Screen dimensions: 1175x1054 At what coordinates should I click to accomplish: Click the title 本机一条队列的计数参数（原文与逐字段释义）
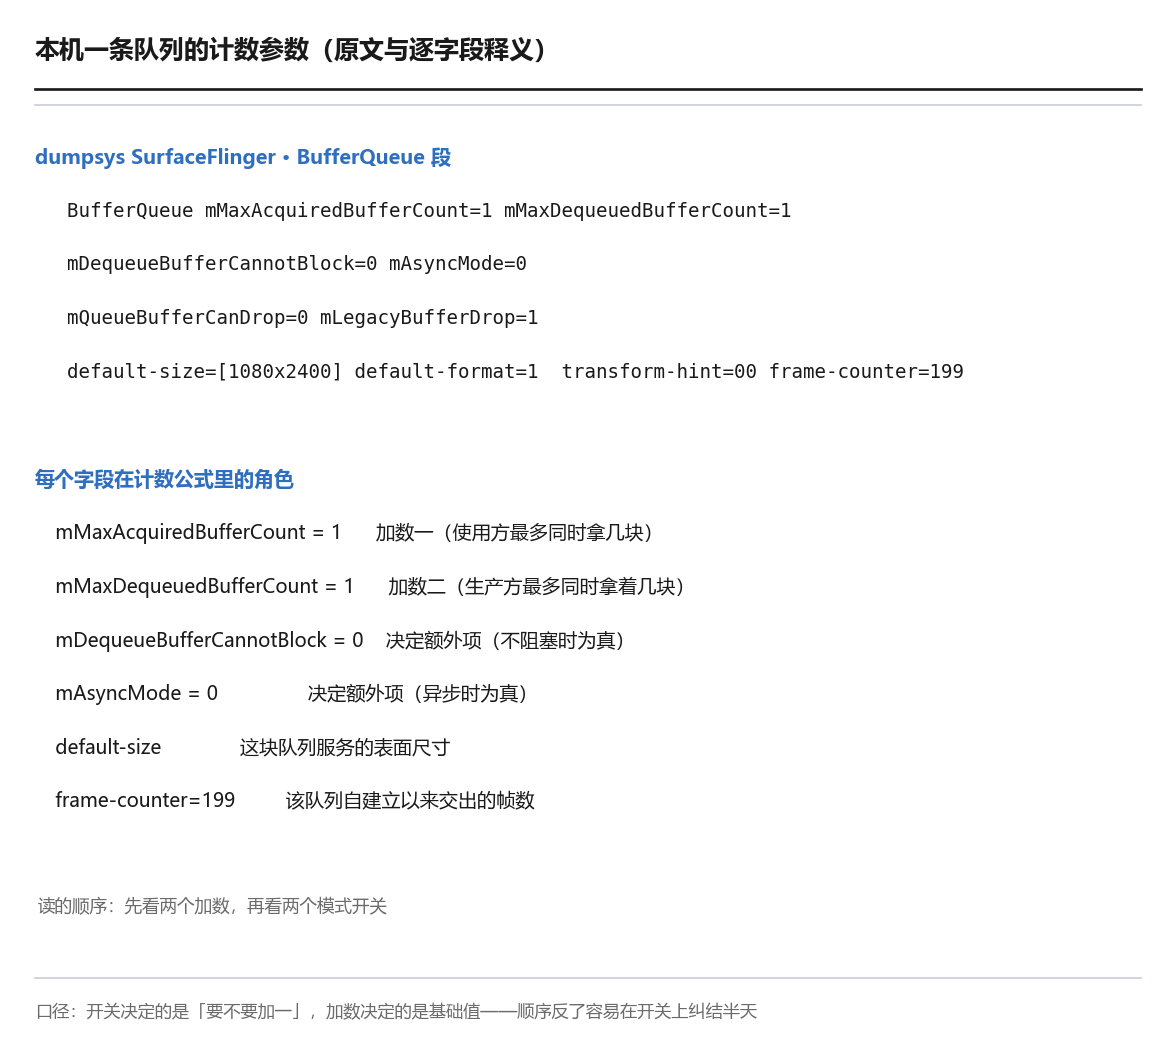pyautogui.click(x=293, y=50)
